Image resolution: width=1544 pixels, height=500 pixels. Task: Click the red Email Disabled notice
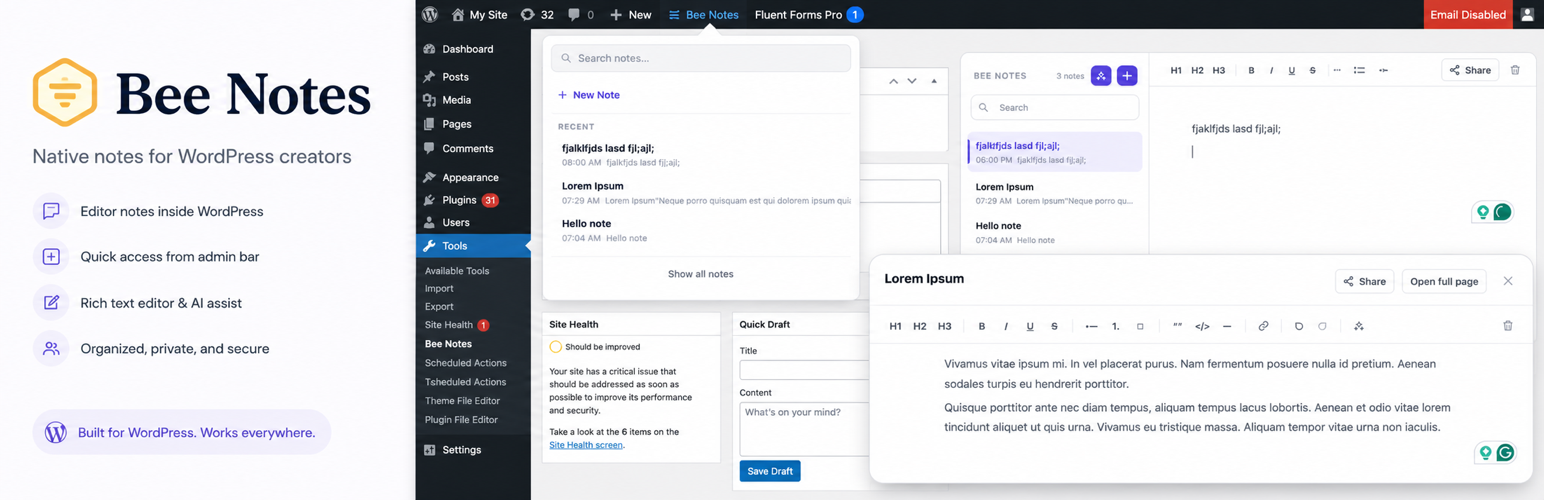point(1468,15)
